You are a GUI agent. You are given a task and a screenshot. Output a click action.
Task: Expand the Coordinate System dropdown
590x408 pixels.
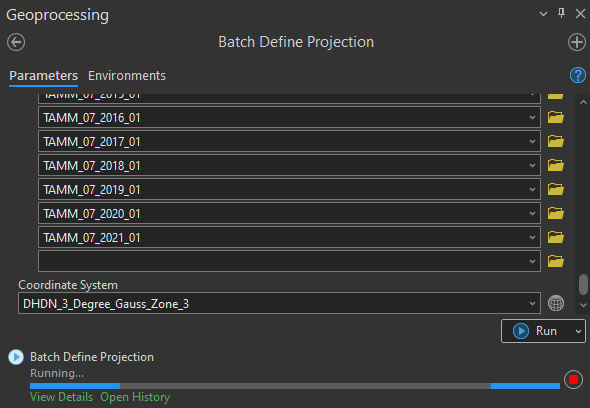[x=532, y=303]
